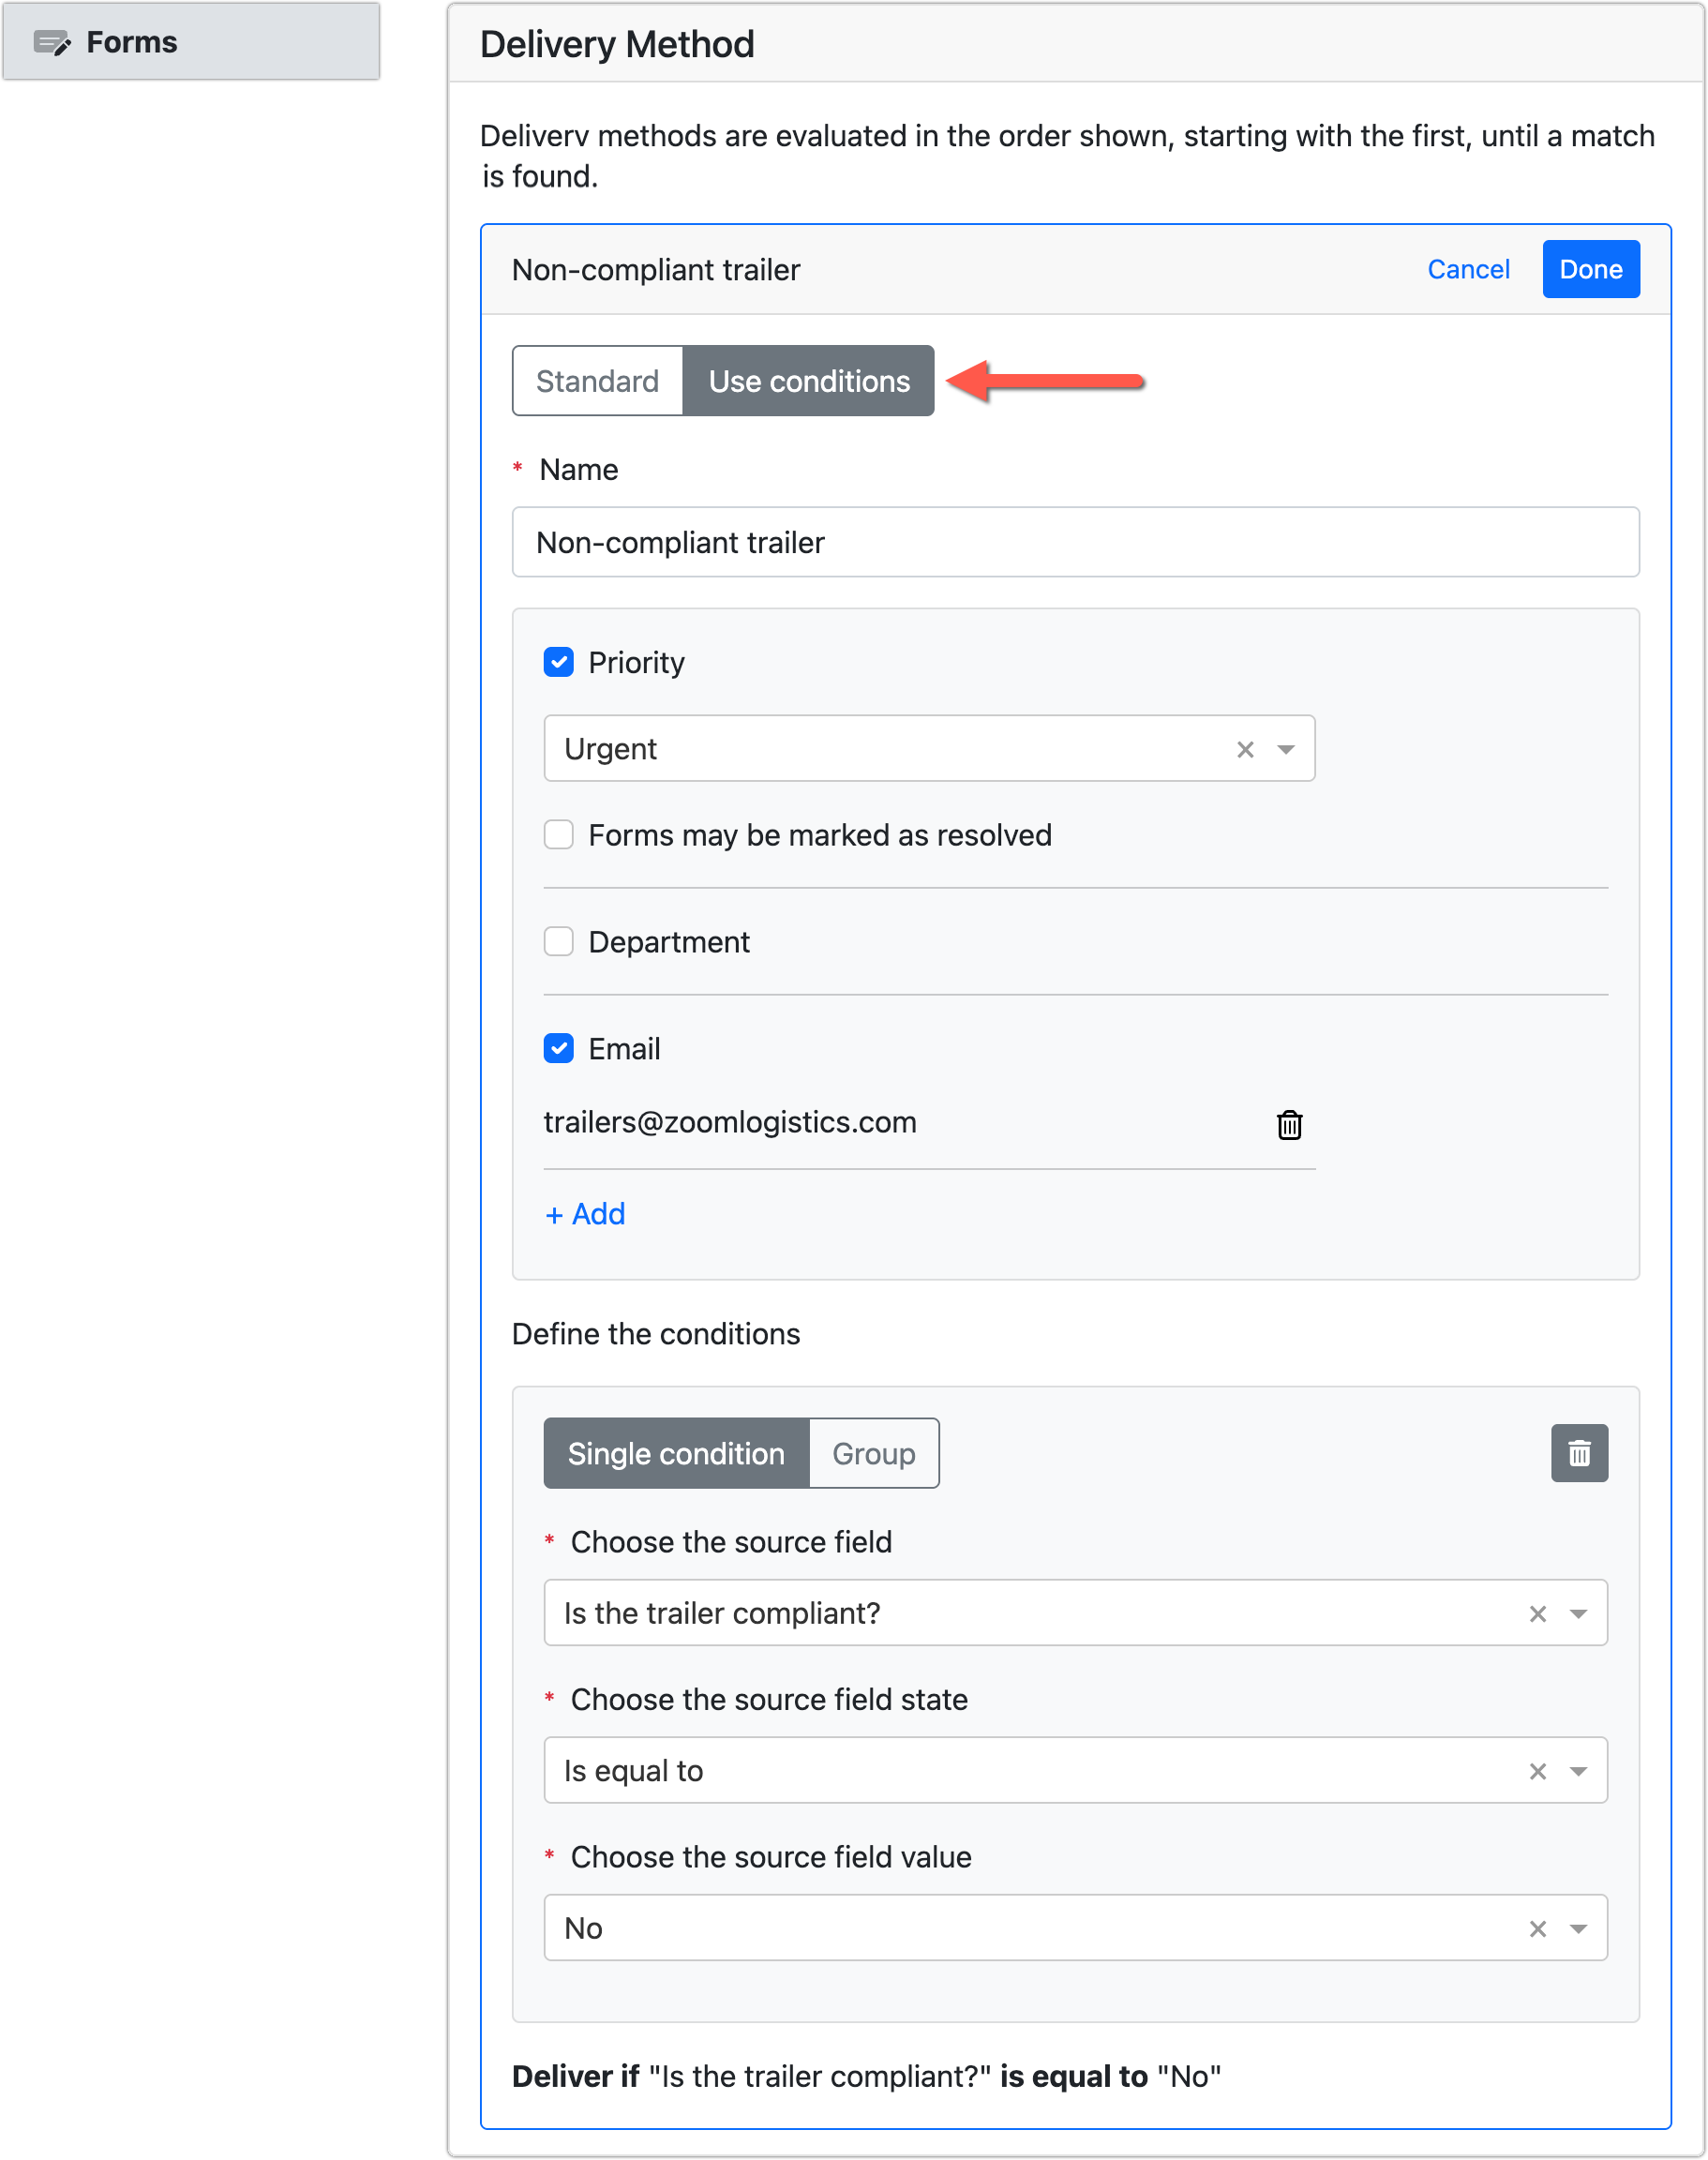
Task: Click the Done button
Action: [1590, 268]
